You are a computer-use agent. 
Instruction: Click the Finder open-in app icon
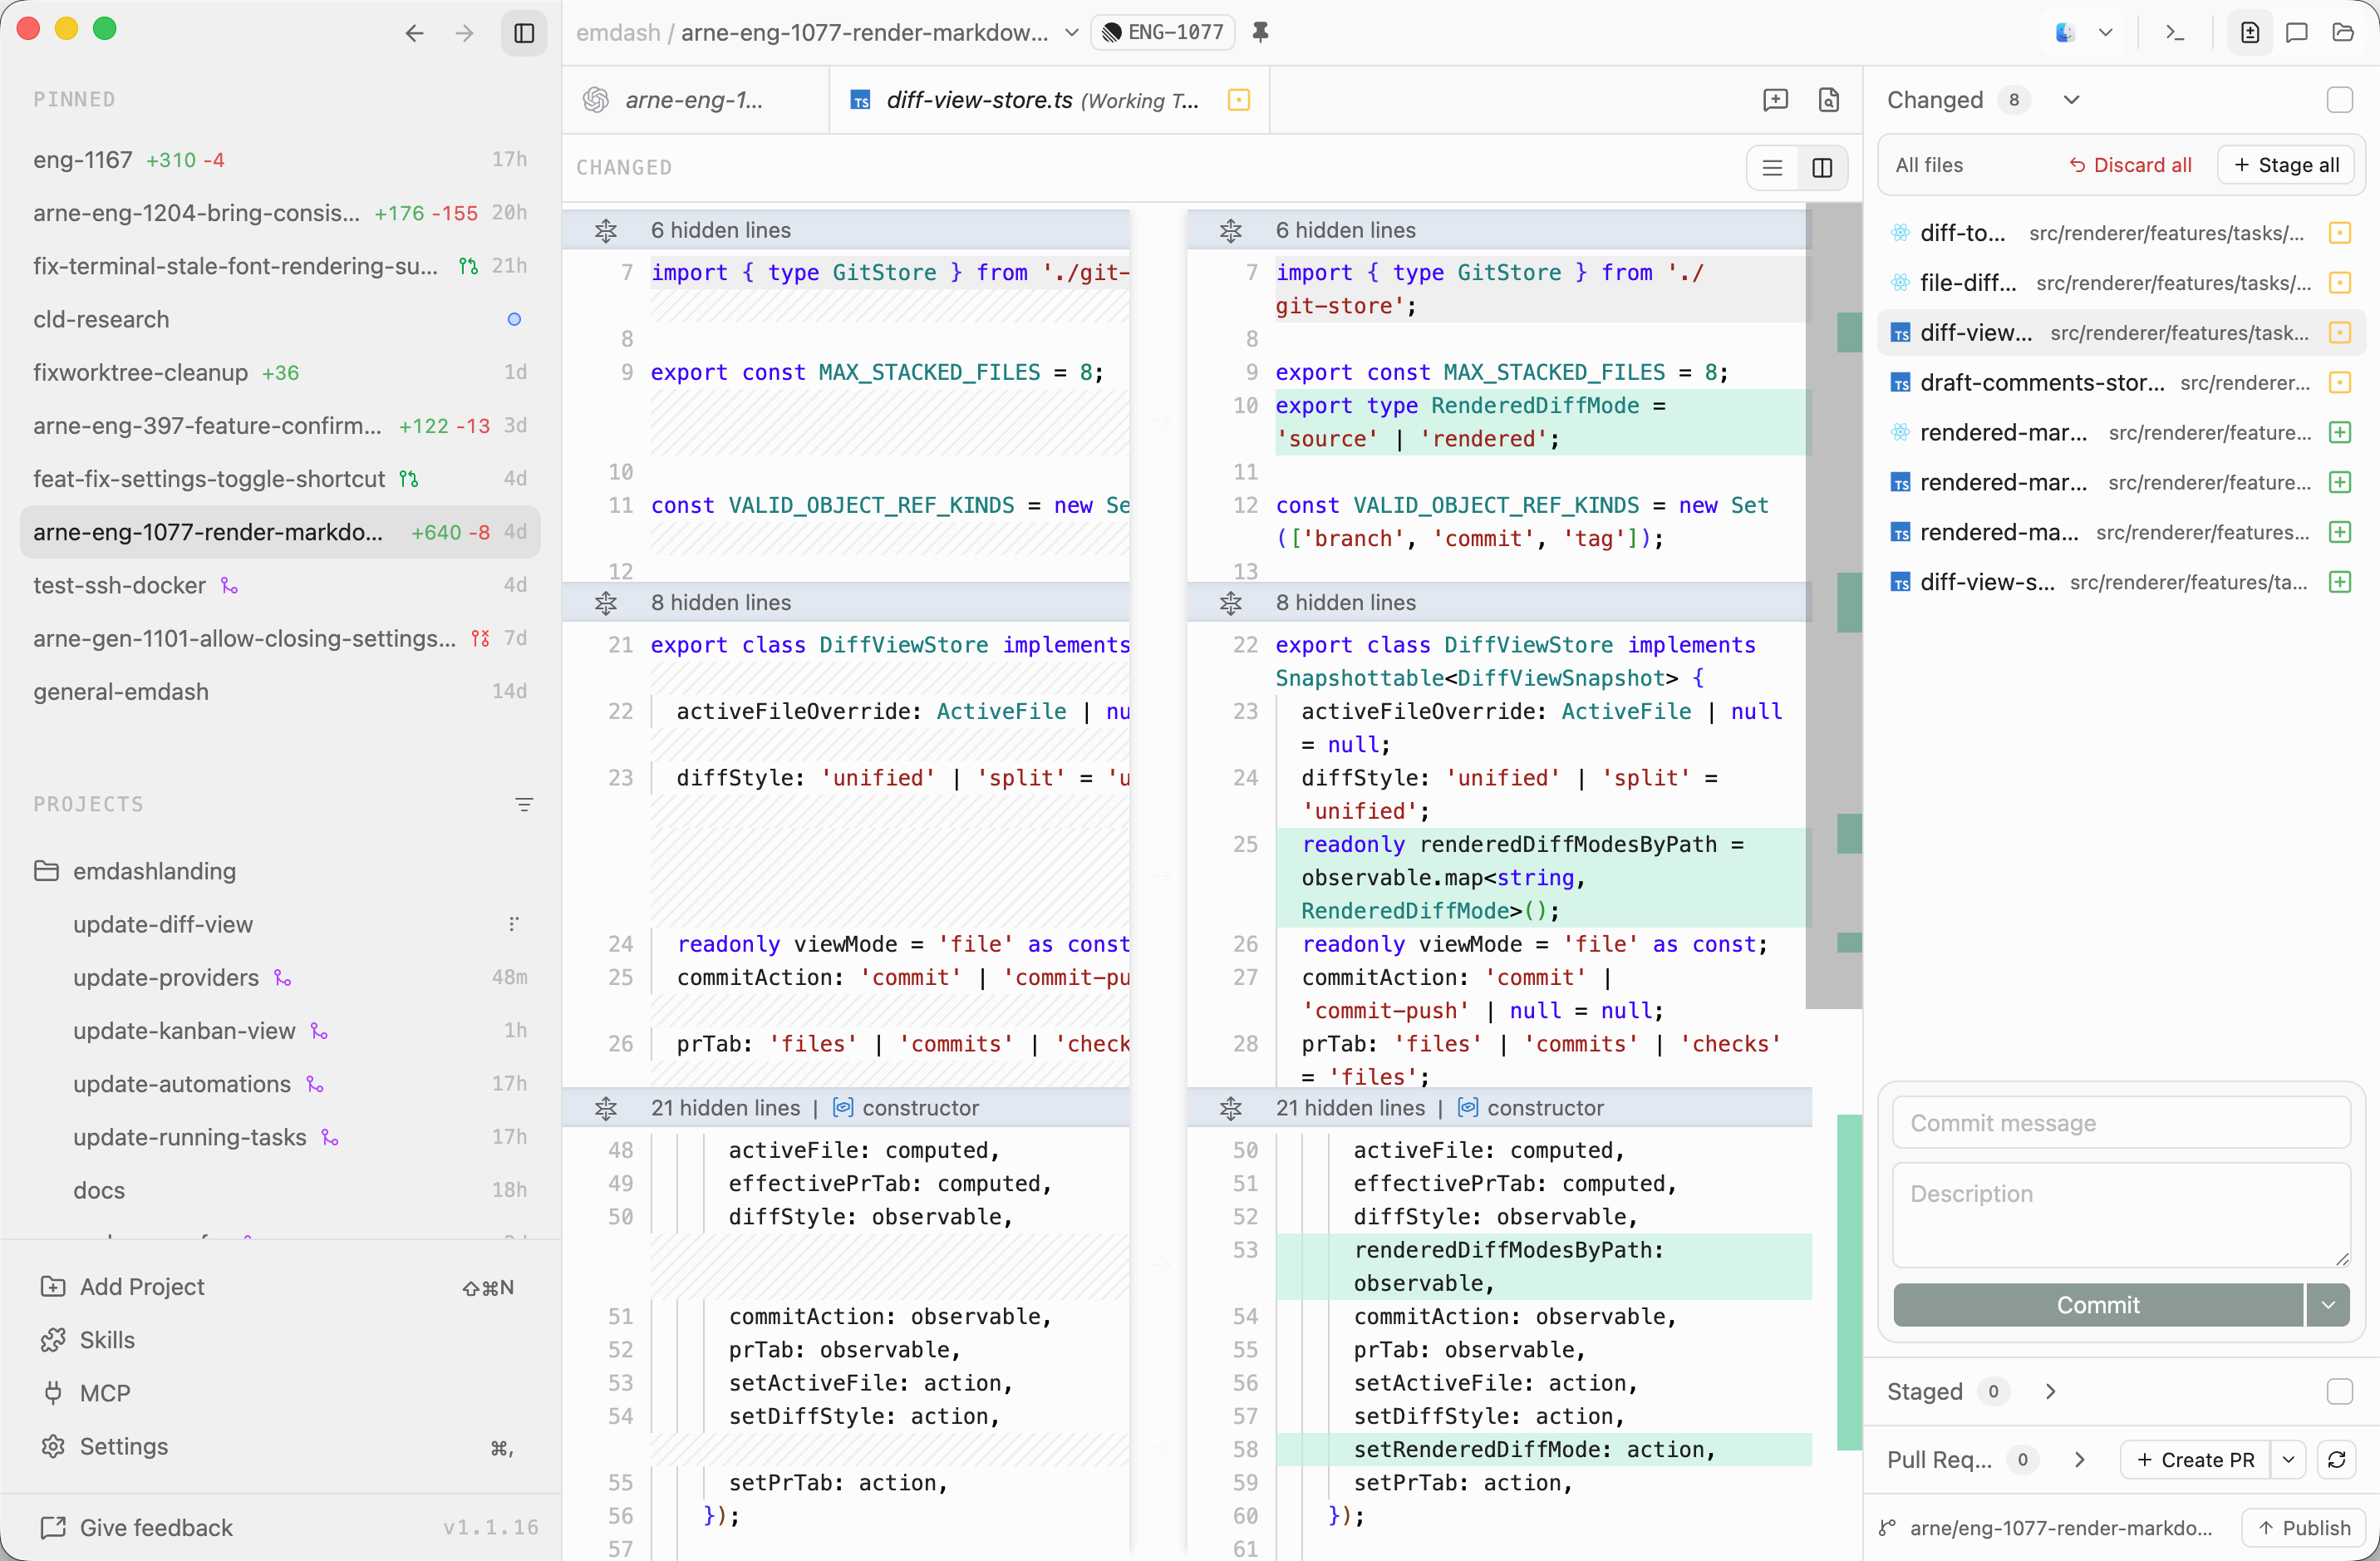pos(2065,33)
